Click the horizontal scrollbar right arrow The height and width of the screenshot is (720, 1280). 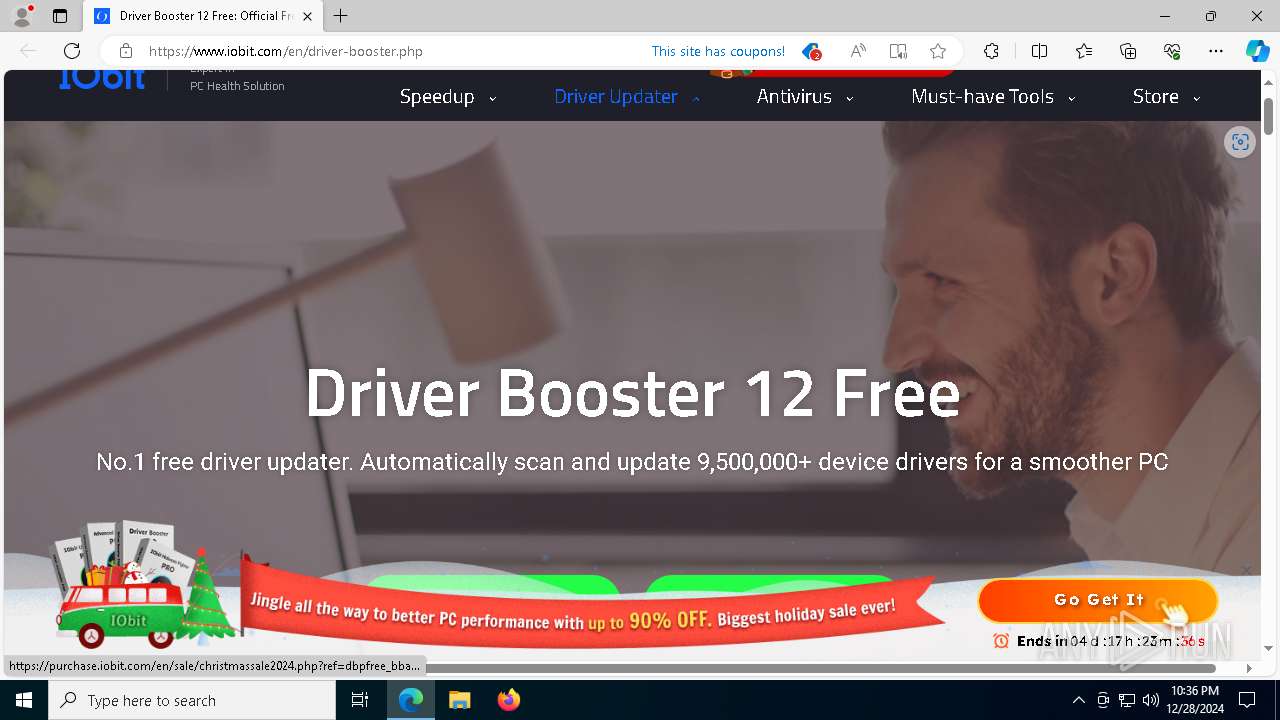pyautogui.click(x=1248, y=668)
